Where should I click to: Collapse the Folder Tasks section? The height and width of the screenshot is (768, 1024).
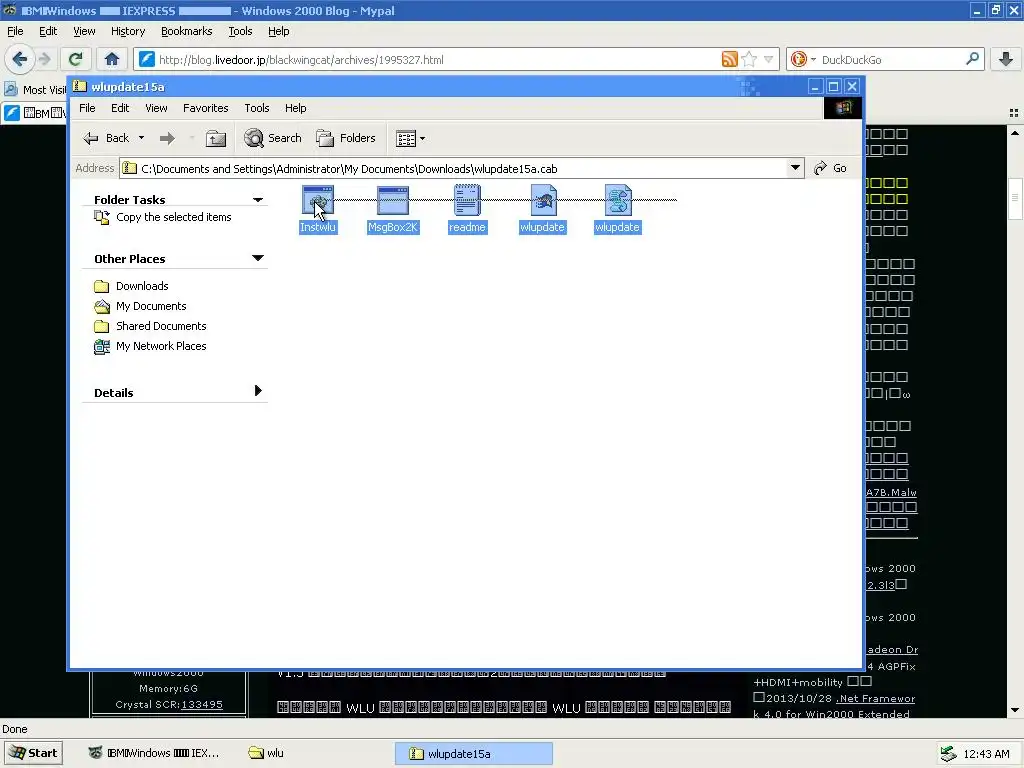pyautogui.click(x=258, y=200)
